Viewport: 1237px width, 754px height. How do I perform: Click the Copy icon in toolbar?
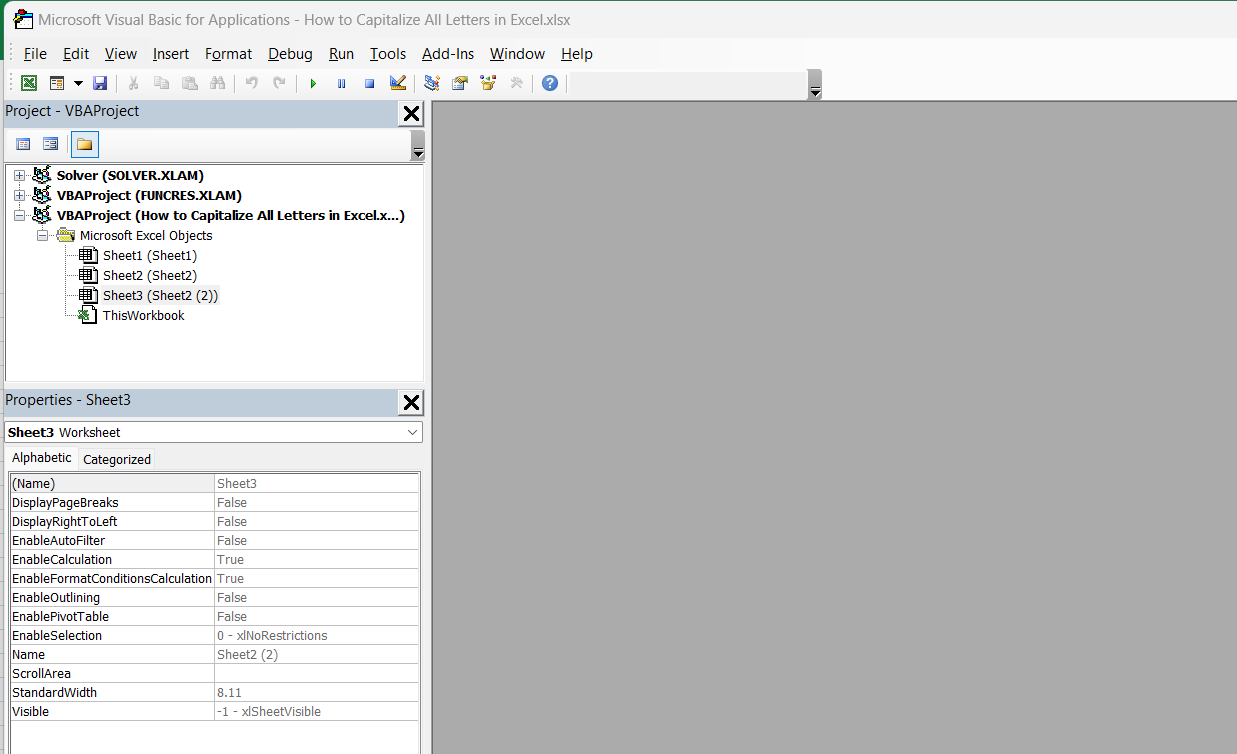pyautogui.click(x=161, y=83)
